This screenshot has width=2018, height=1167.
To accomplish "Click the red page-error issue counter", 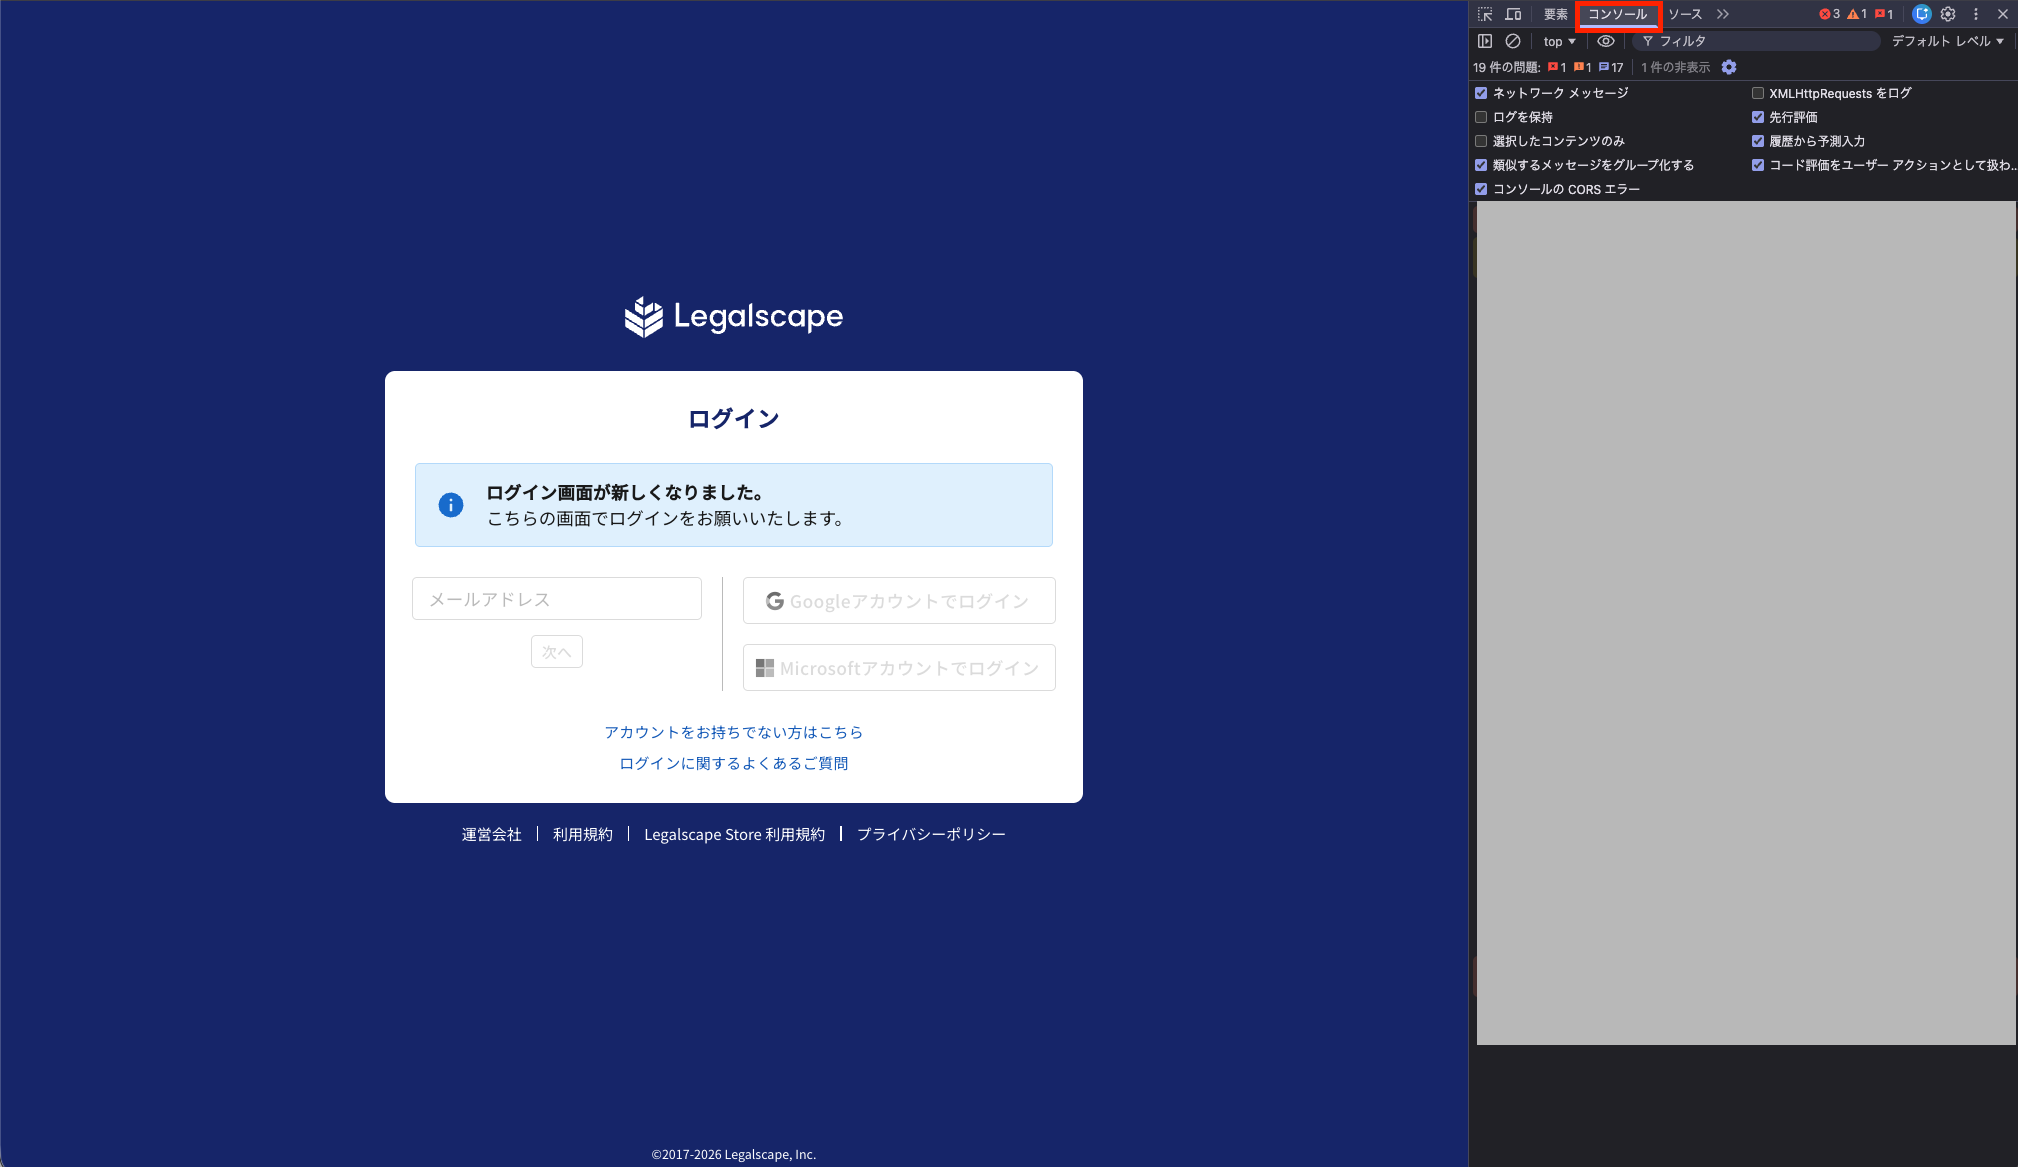I will (1557, 67).
